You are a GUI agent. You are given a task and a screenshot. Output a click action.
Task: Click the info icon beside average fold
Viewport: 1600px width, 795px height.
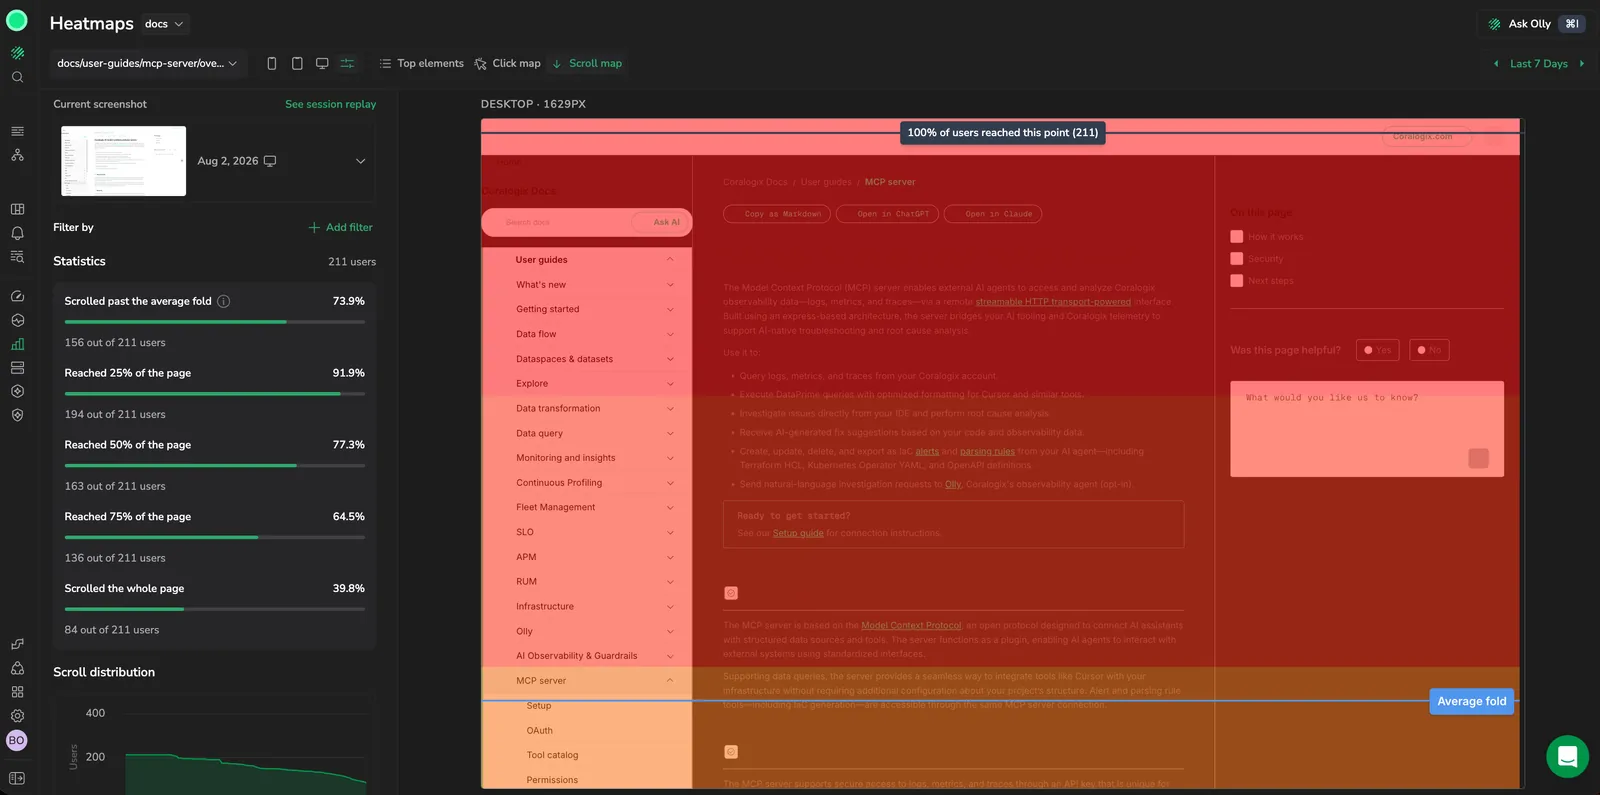coord(224,301)
